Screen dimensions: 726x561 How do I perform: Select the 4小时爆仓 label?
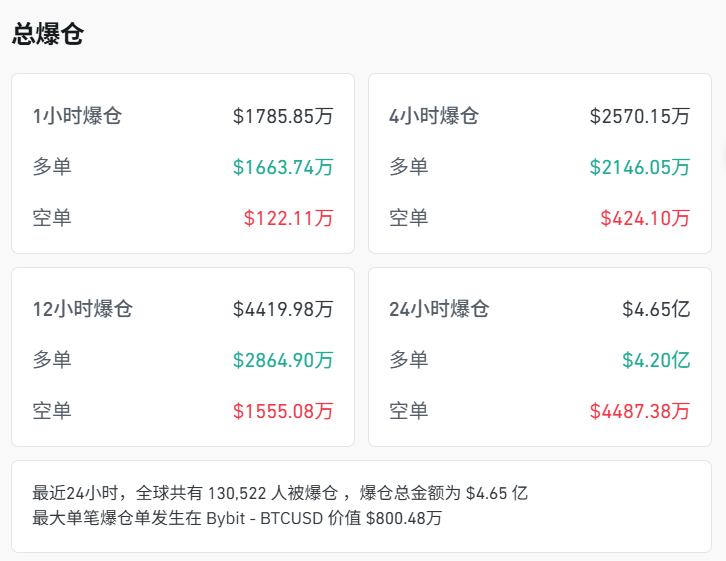[x=434, y=116]
